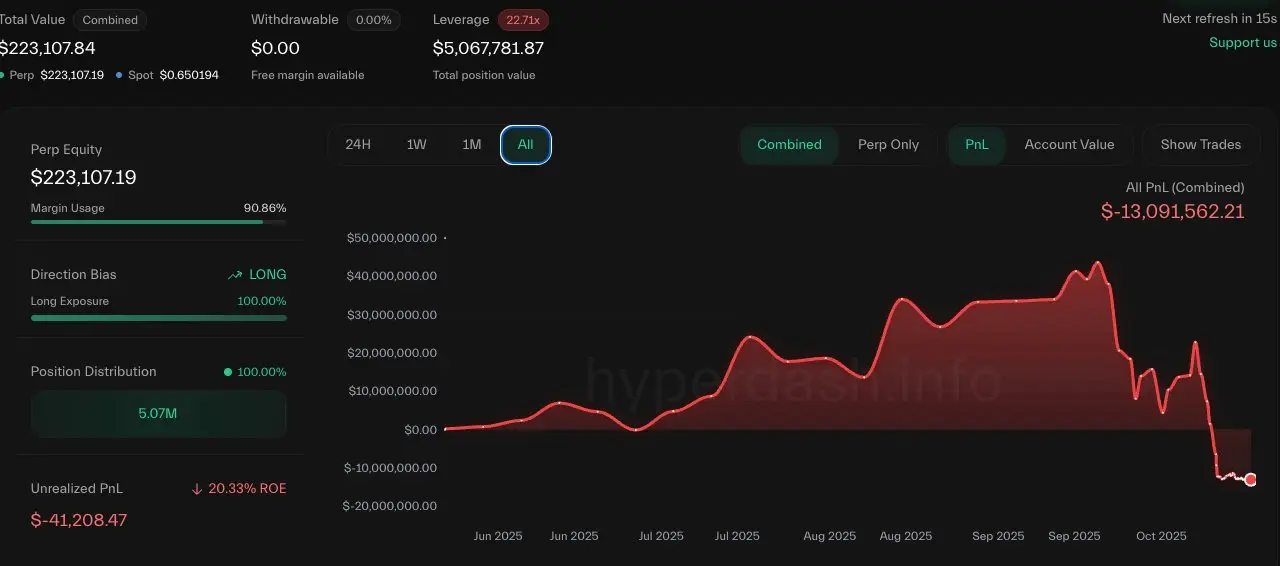Click the $-20,000,000.00 axis label

click(390, 506)
